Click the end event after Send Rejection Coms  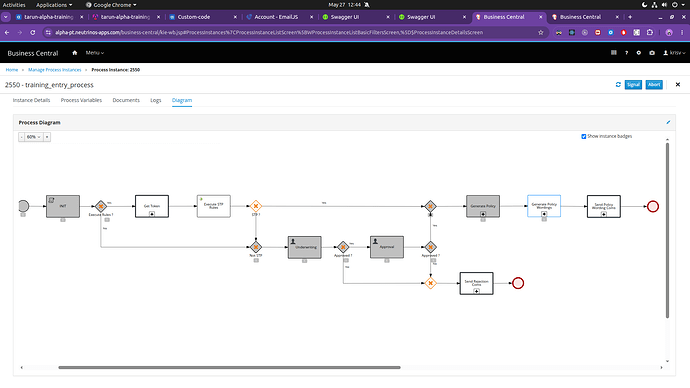coord(518,283)
